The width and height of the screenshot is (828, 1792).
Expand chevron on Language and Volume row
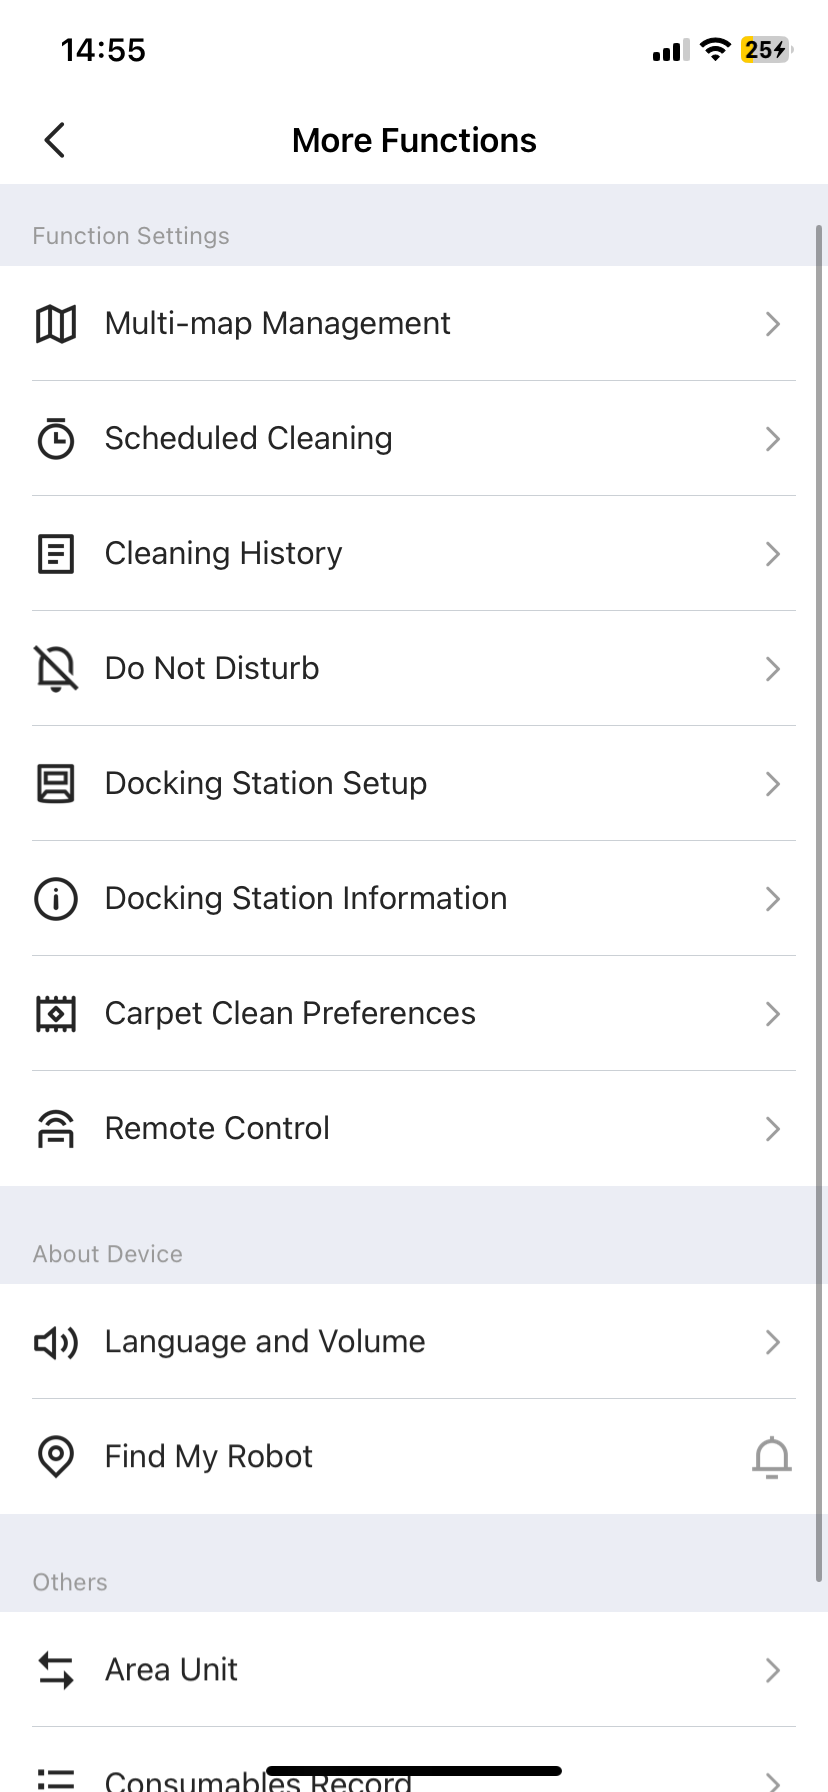[x=772, y=1342]
